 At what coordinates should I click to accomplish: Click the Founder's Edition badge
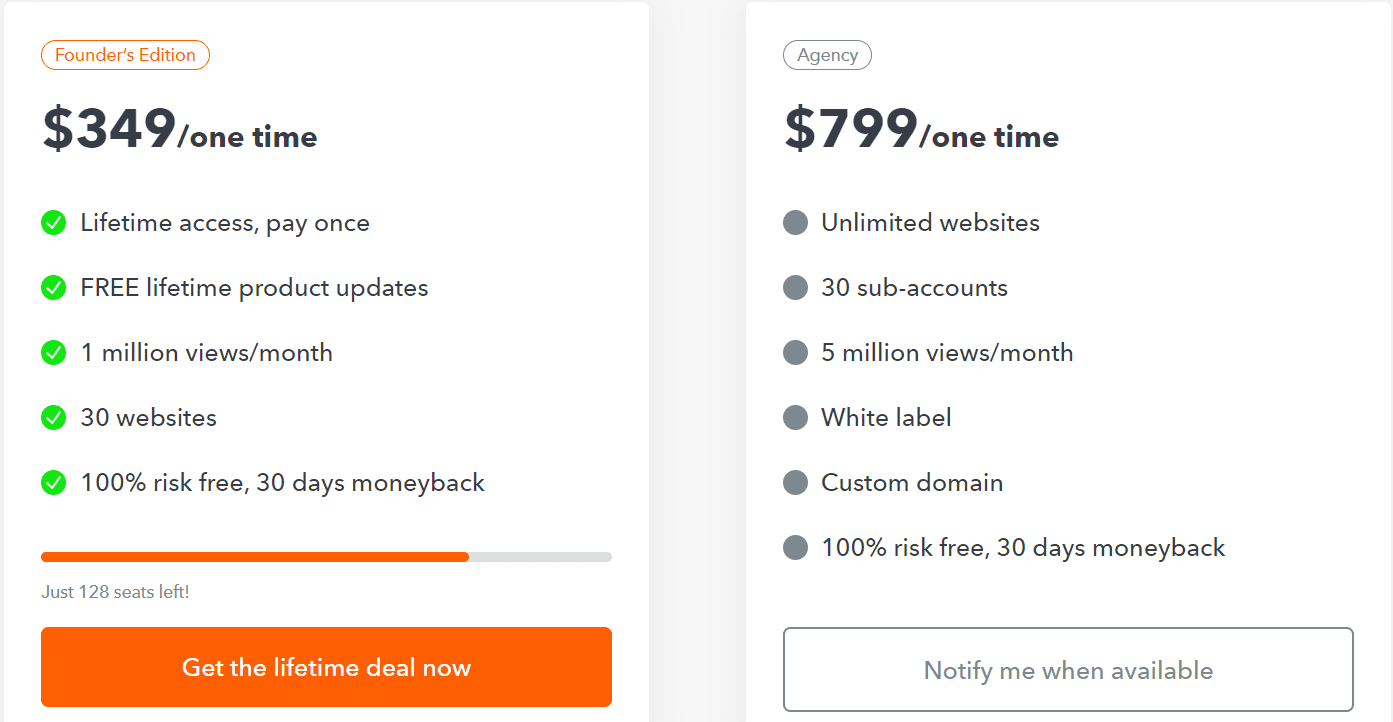(x=125, y=55)
